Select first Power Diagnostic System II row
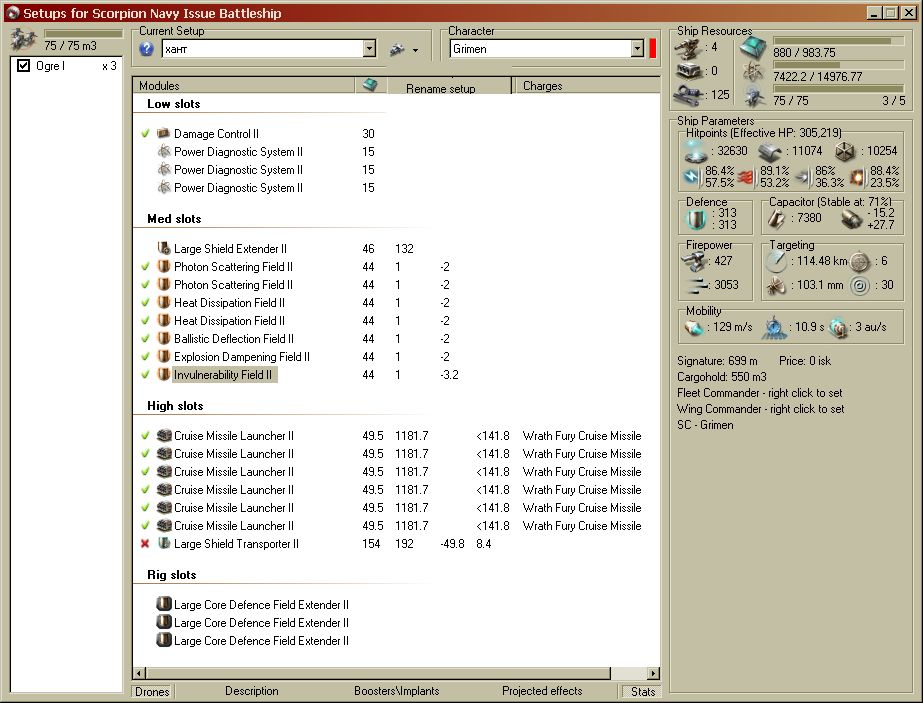This screenshot has width=923, height=703. [x=238, y=152]
